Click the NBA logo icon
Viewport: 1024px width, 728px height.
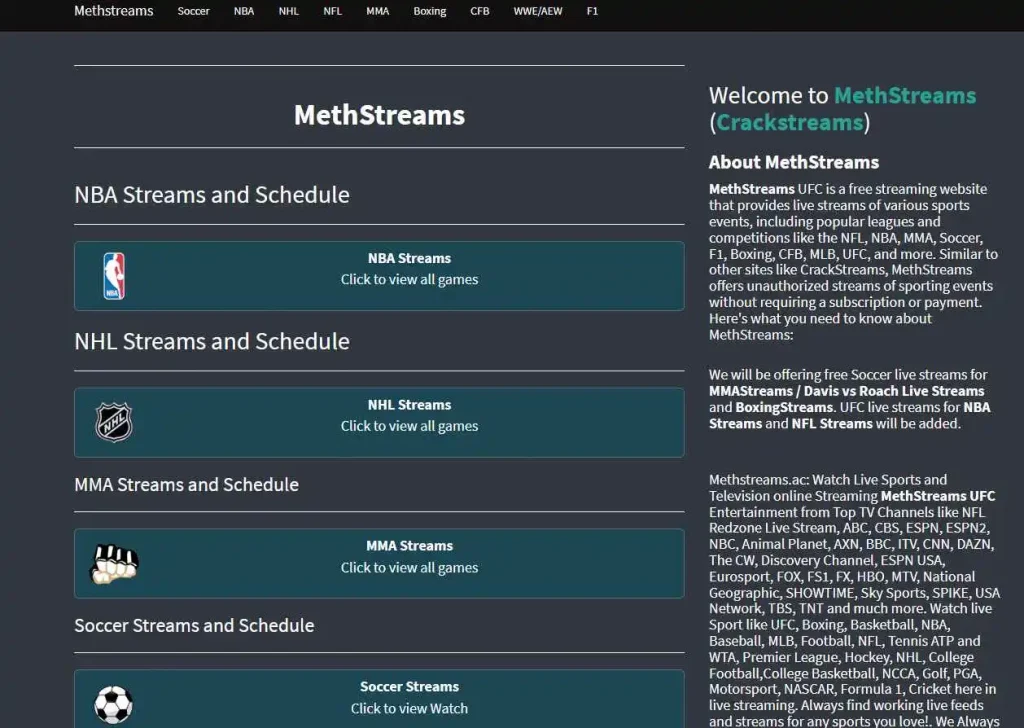coord(114,276)
